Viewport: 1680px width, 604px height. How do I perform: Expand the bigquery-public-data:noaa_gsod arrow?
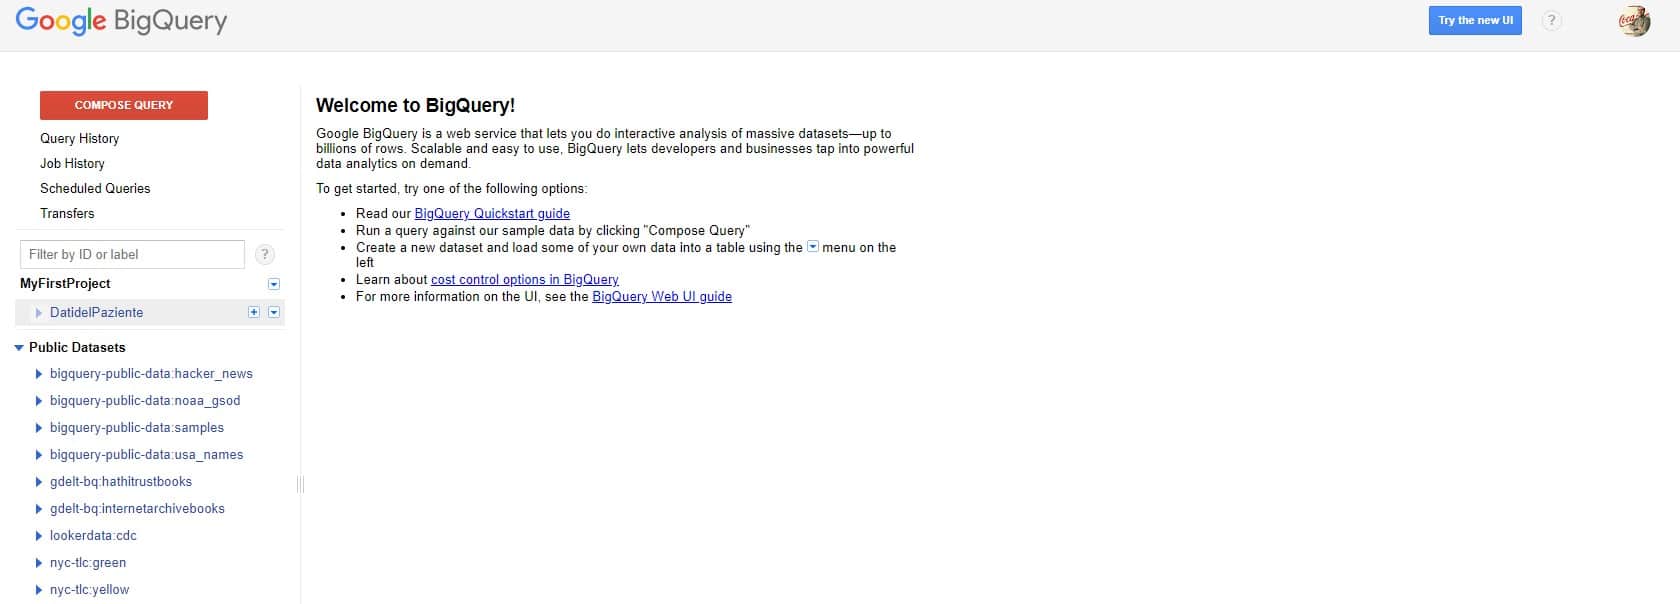39,401
